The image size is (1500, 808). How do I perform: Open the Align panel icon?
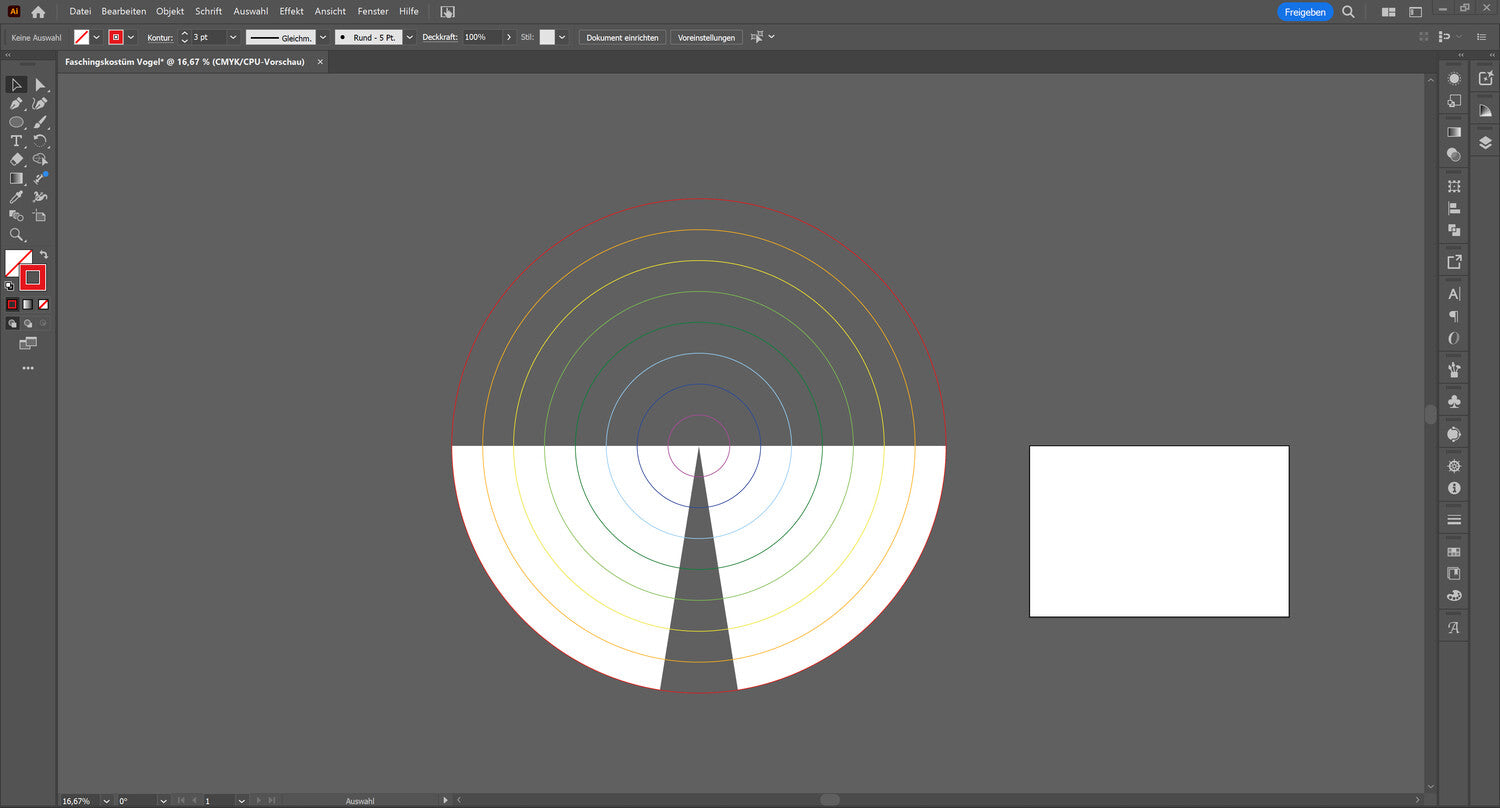coord(1454,209)
